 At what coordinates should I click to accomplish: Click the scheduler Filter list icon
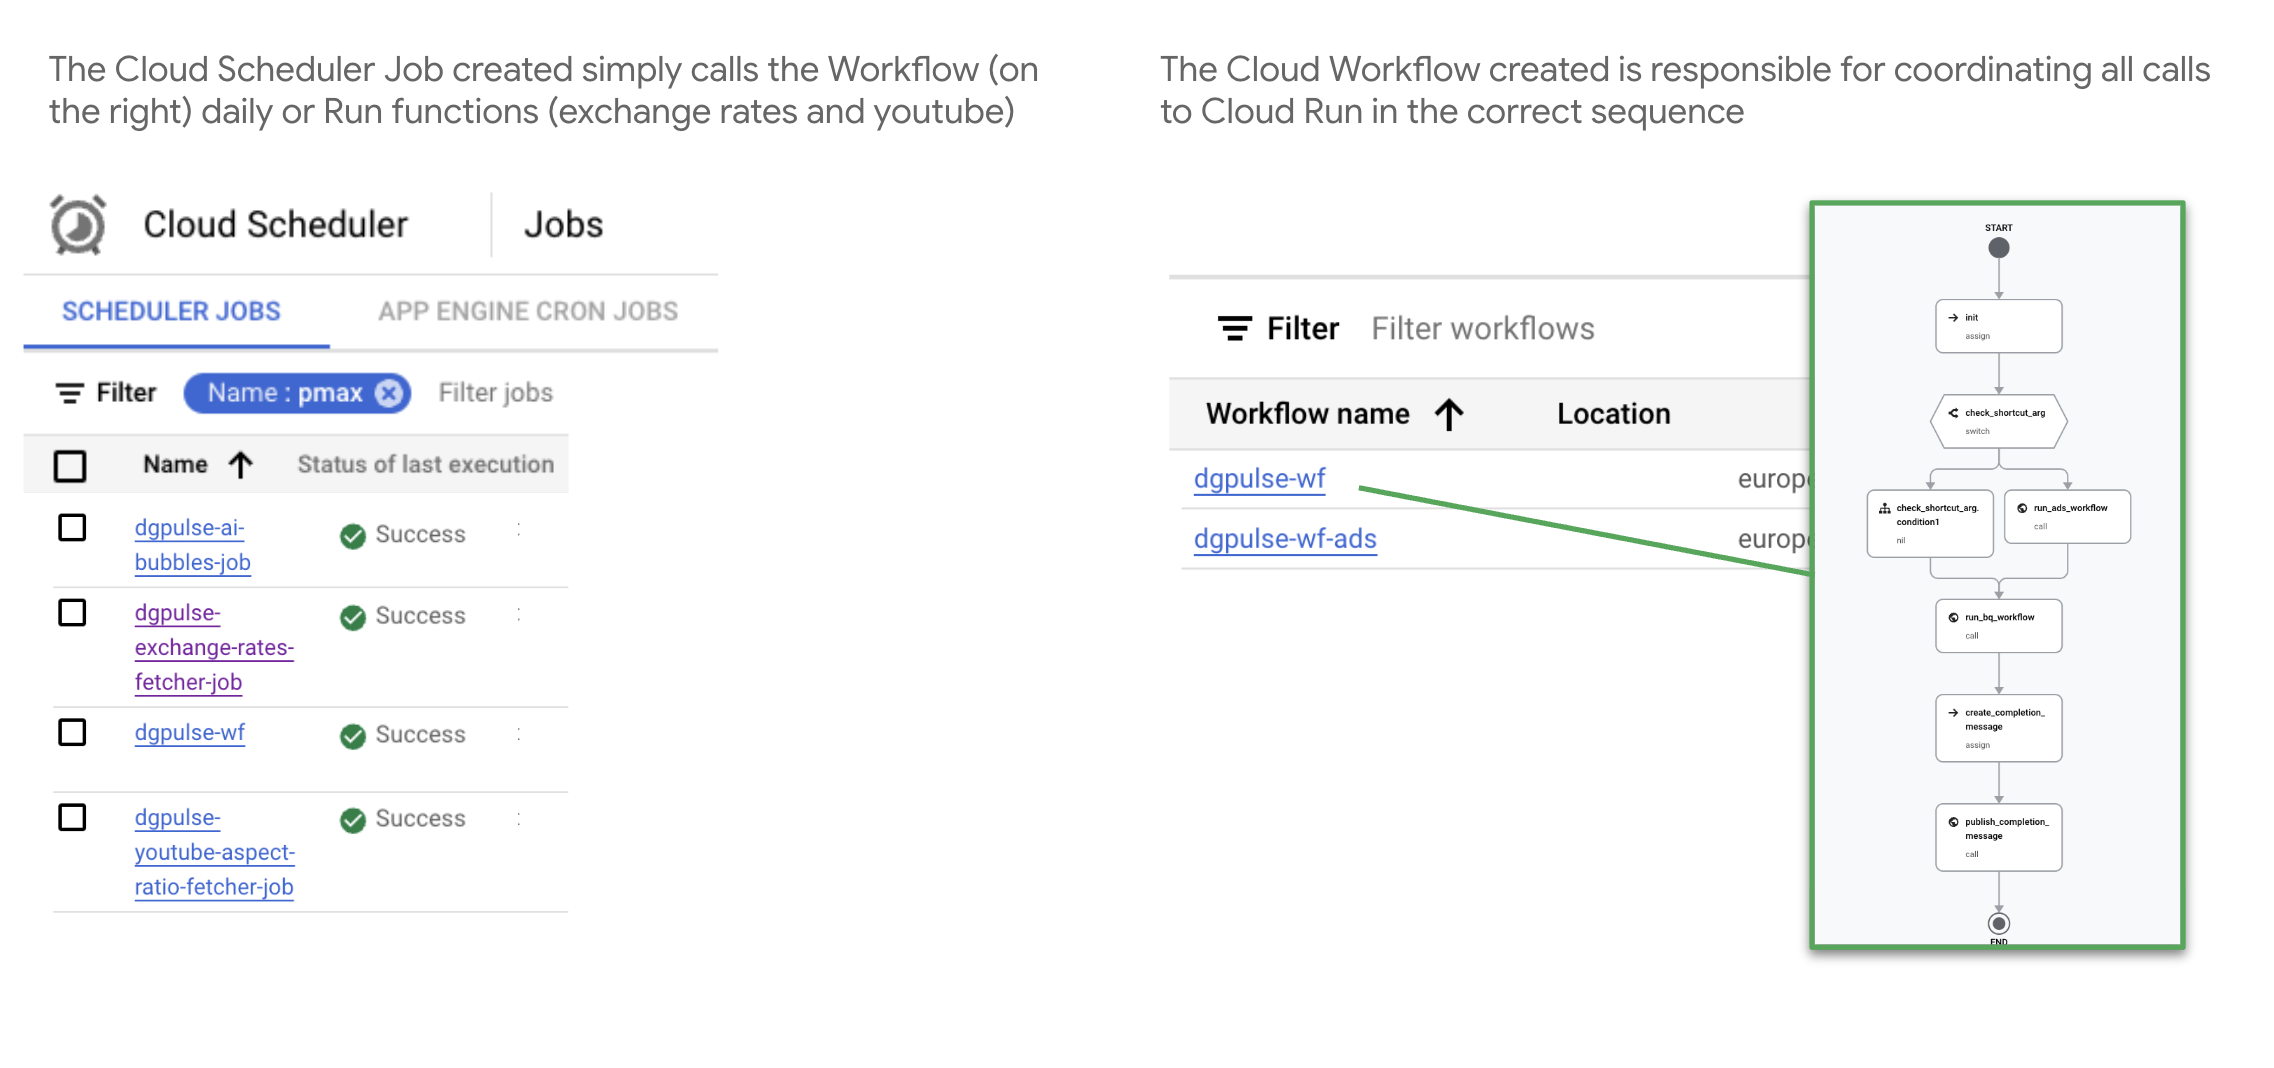click(x=69, y=393)
